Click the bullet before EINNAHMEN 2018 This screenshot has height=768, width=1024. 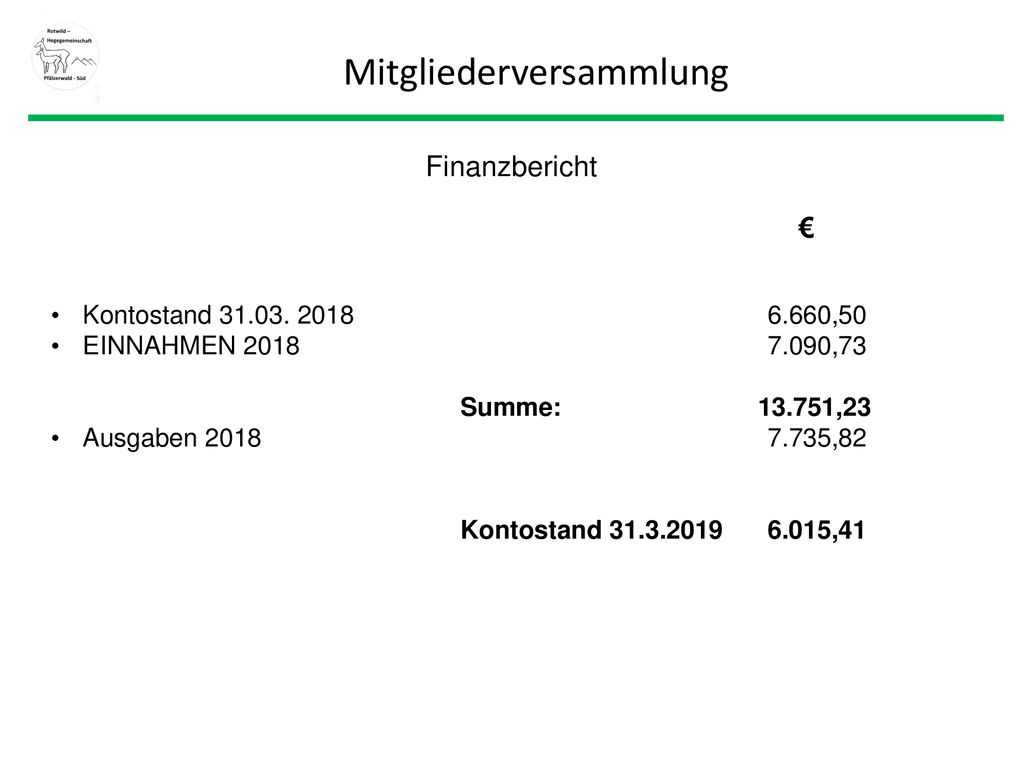(x=56, y=347)
